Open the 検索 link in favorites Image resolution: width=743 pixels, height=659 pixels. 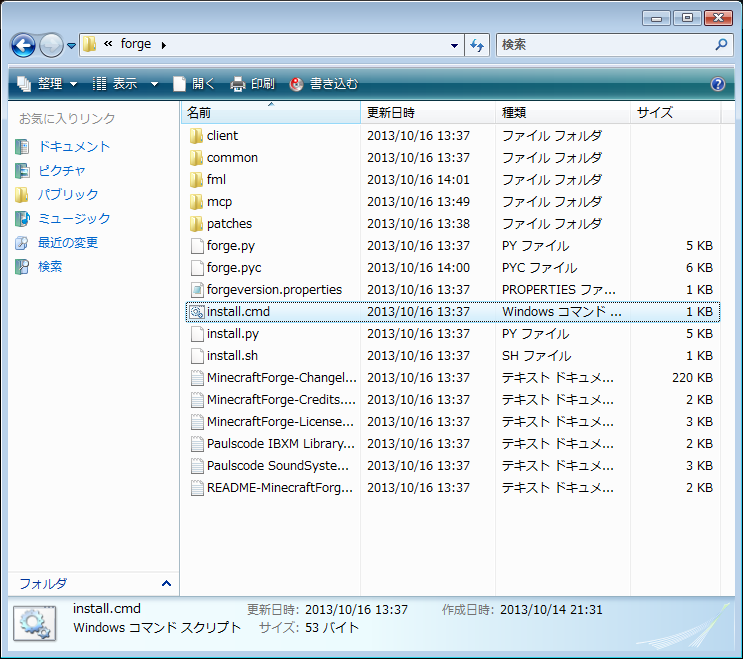pos(50,267)
